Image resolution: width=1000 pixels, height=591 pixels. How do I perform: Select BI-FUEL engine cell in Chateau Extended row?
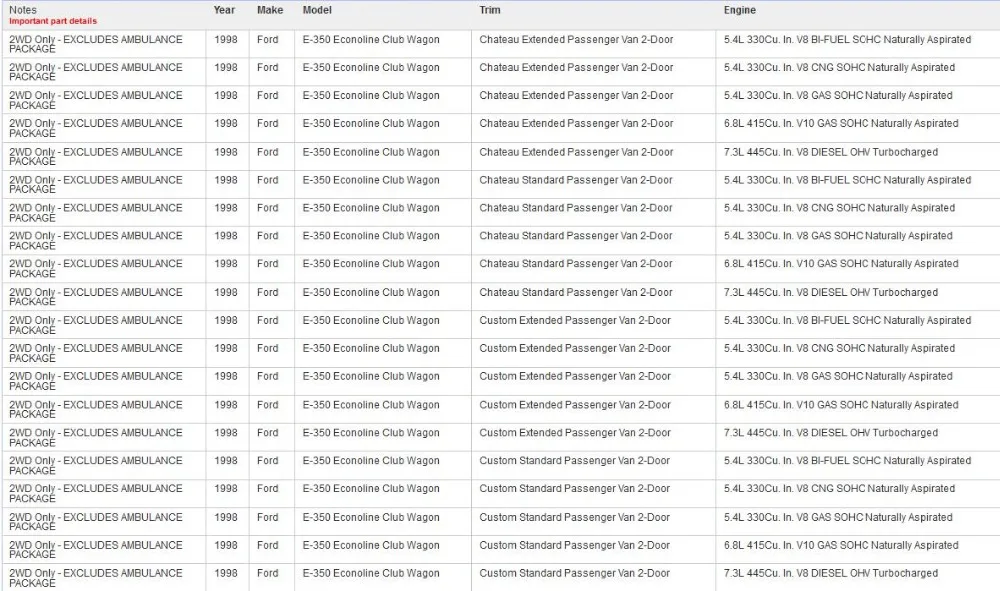coord(847,40)
